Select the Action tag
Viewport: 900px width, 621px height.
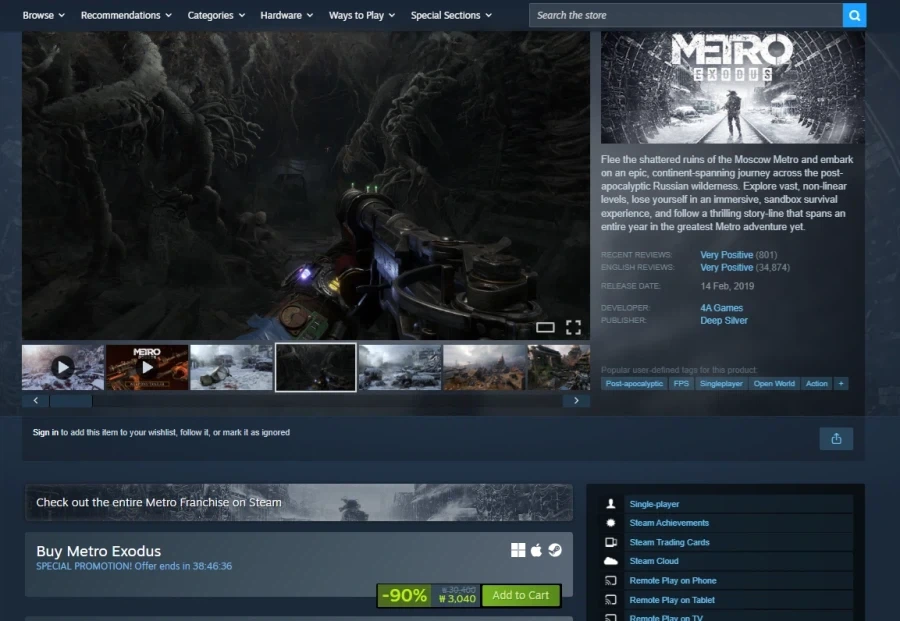816,383
